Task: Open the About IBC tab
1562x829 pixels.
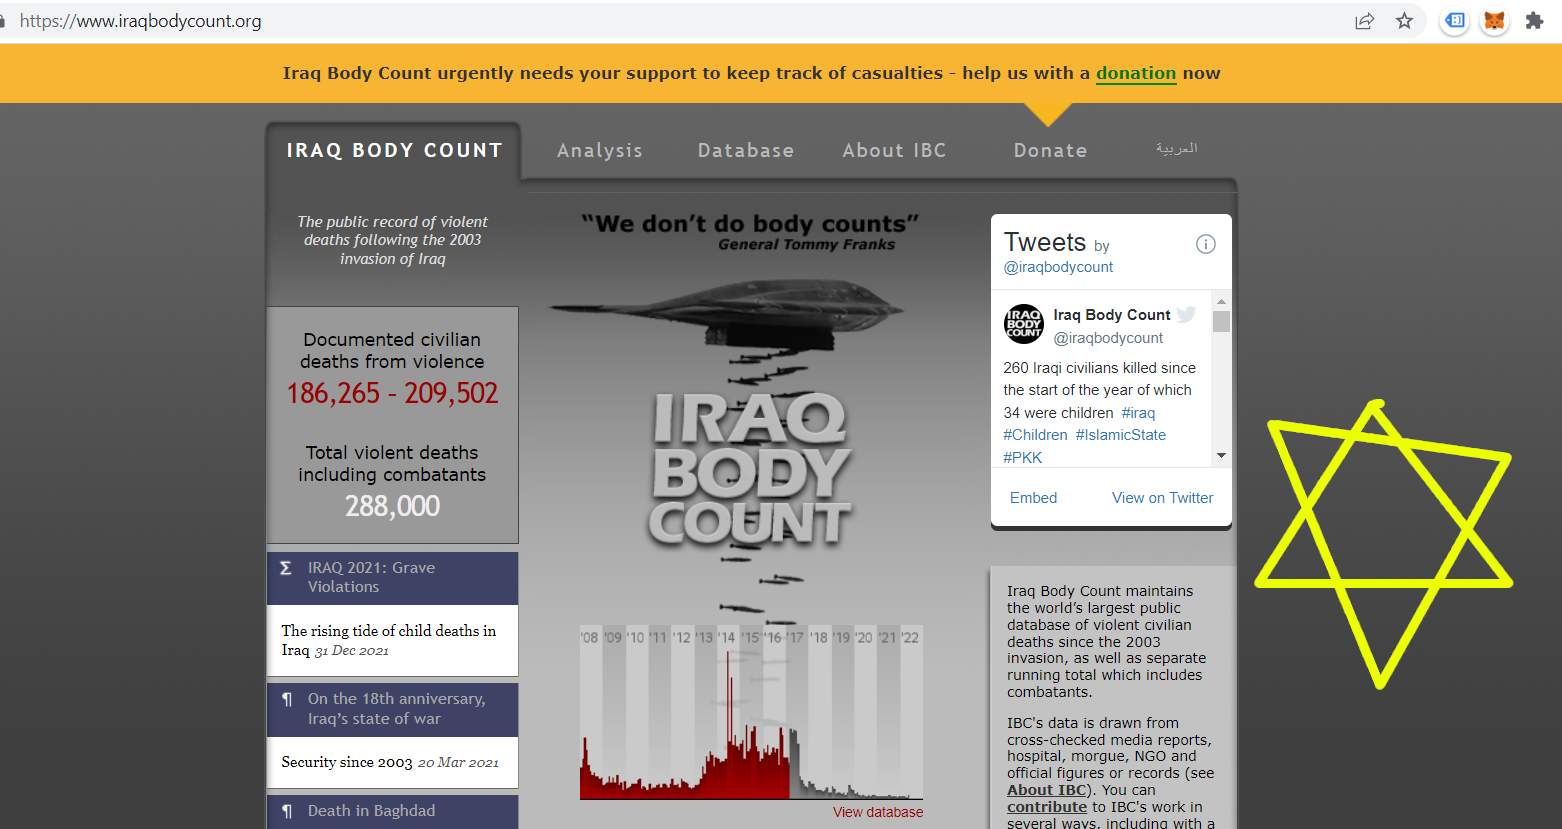Action: pos(894,150)
